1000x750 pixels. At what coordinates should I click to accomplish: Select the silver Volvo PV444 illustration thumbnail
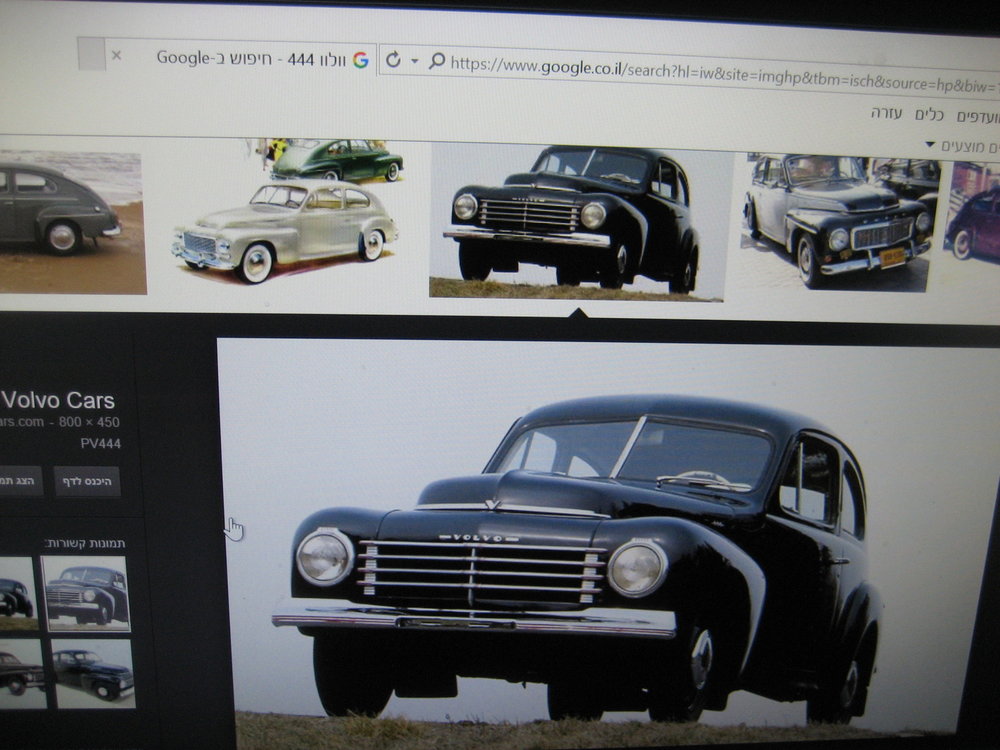point(285,212)
